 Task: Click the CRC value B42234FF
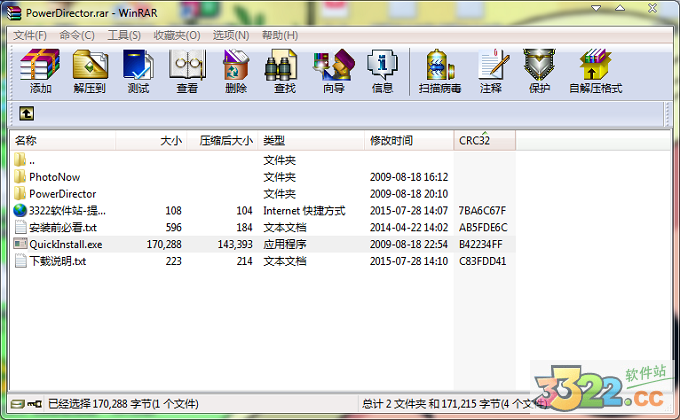[481, 244]
